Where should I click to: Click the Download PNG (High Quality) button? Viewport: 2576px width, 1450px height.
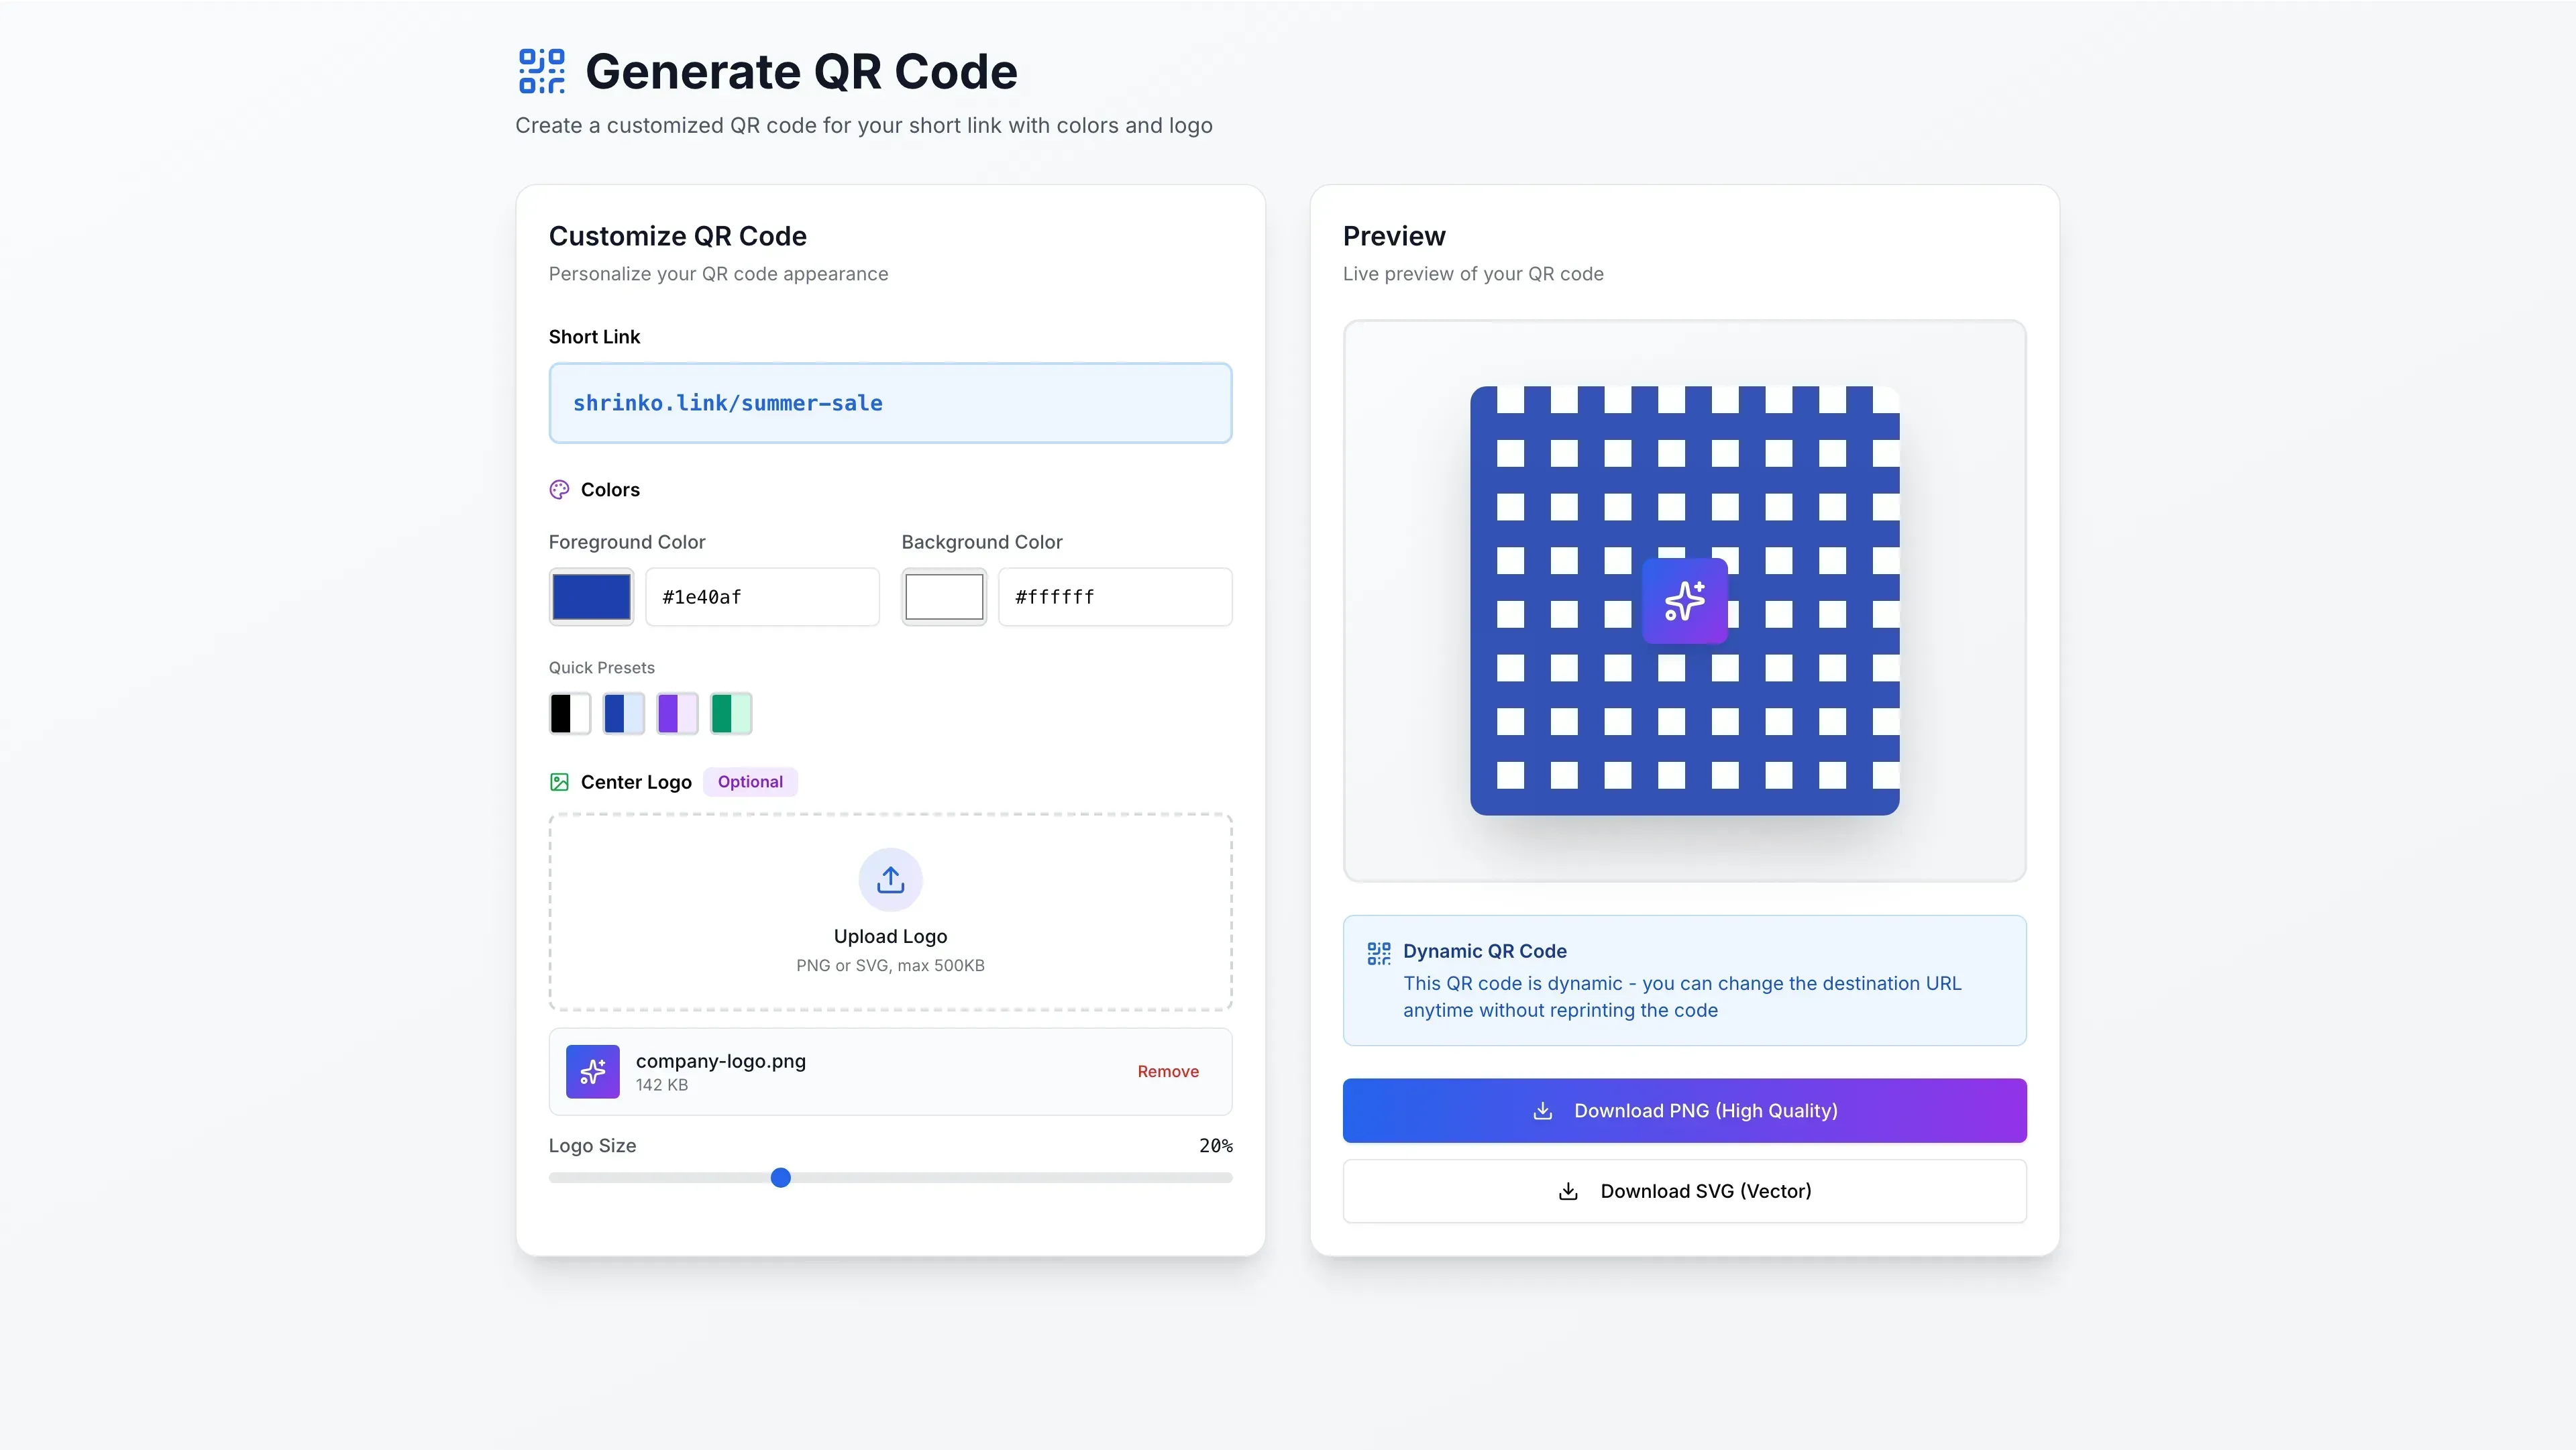pos(1683,1110)
